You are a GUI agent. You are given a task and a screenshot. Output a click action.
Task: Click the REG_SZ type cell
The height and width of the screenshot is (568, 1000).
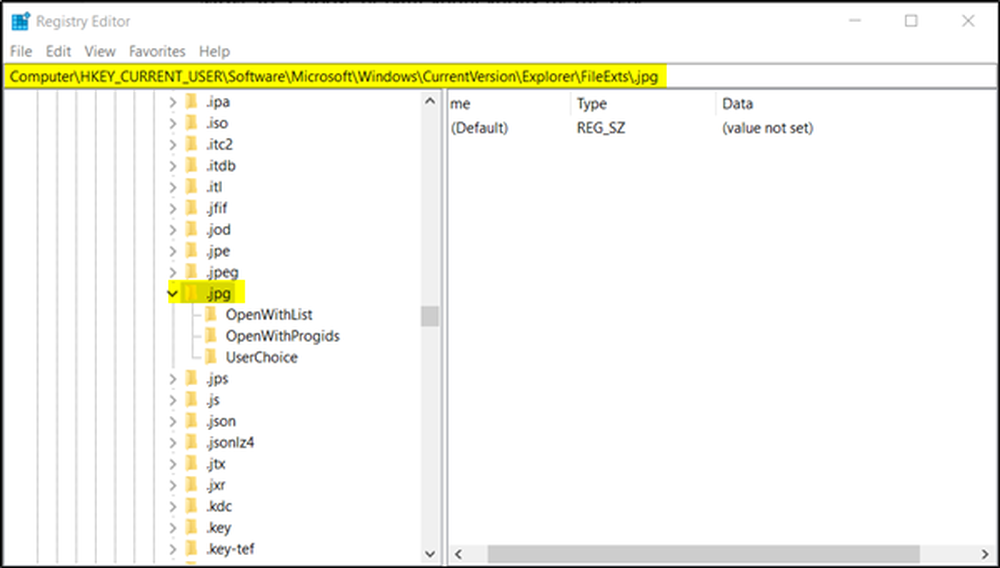(x=601, y=128)
